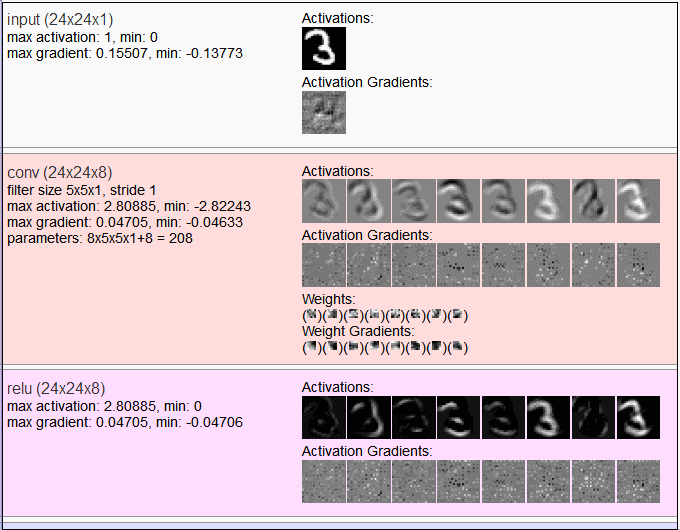View the third relu layer activation map
Screen dimensions: 680x530
click(x=414, y=417)
